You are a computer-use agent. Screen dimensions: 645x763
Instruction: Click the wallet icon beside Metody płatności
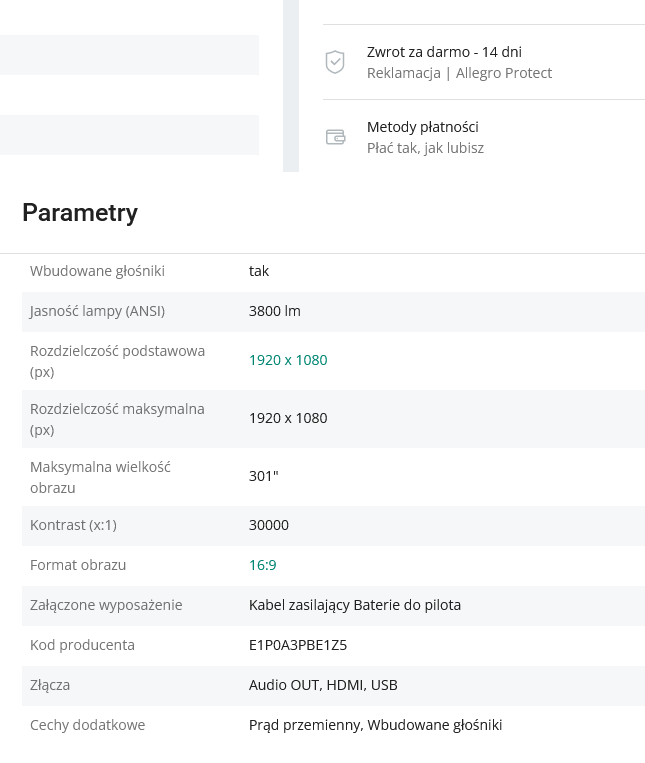click(x=335, y=137)
